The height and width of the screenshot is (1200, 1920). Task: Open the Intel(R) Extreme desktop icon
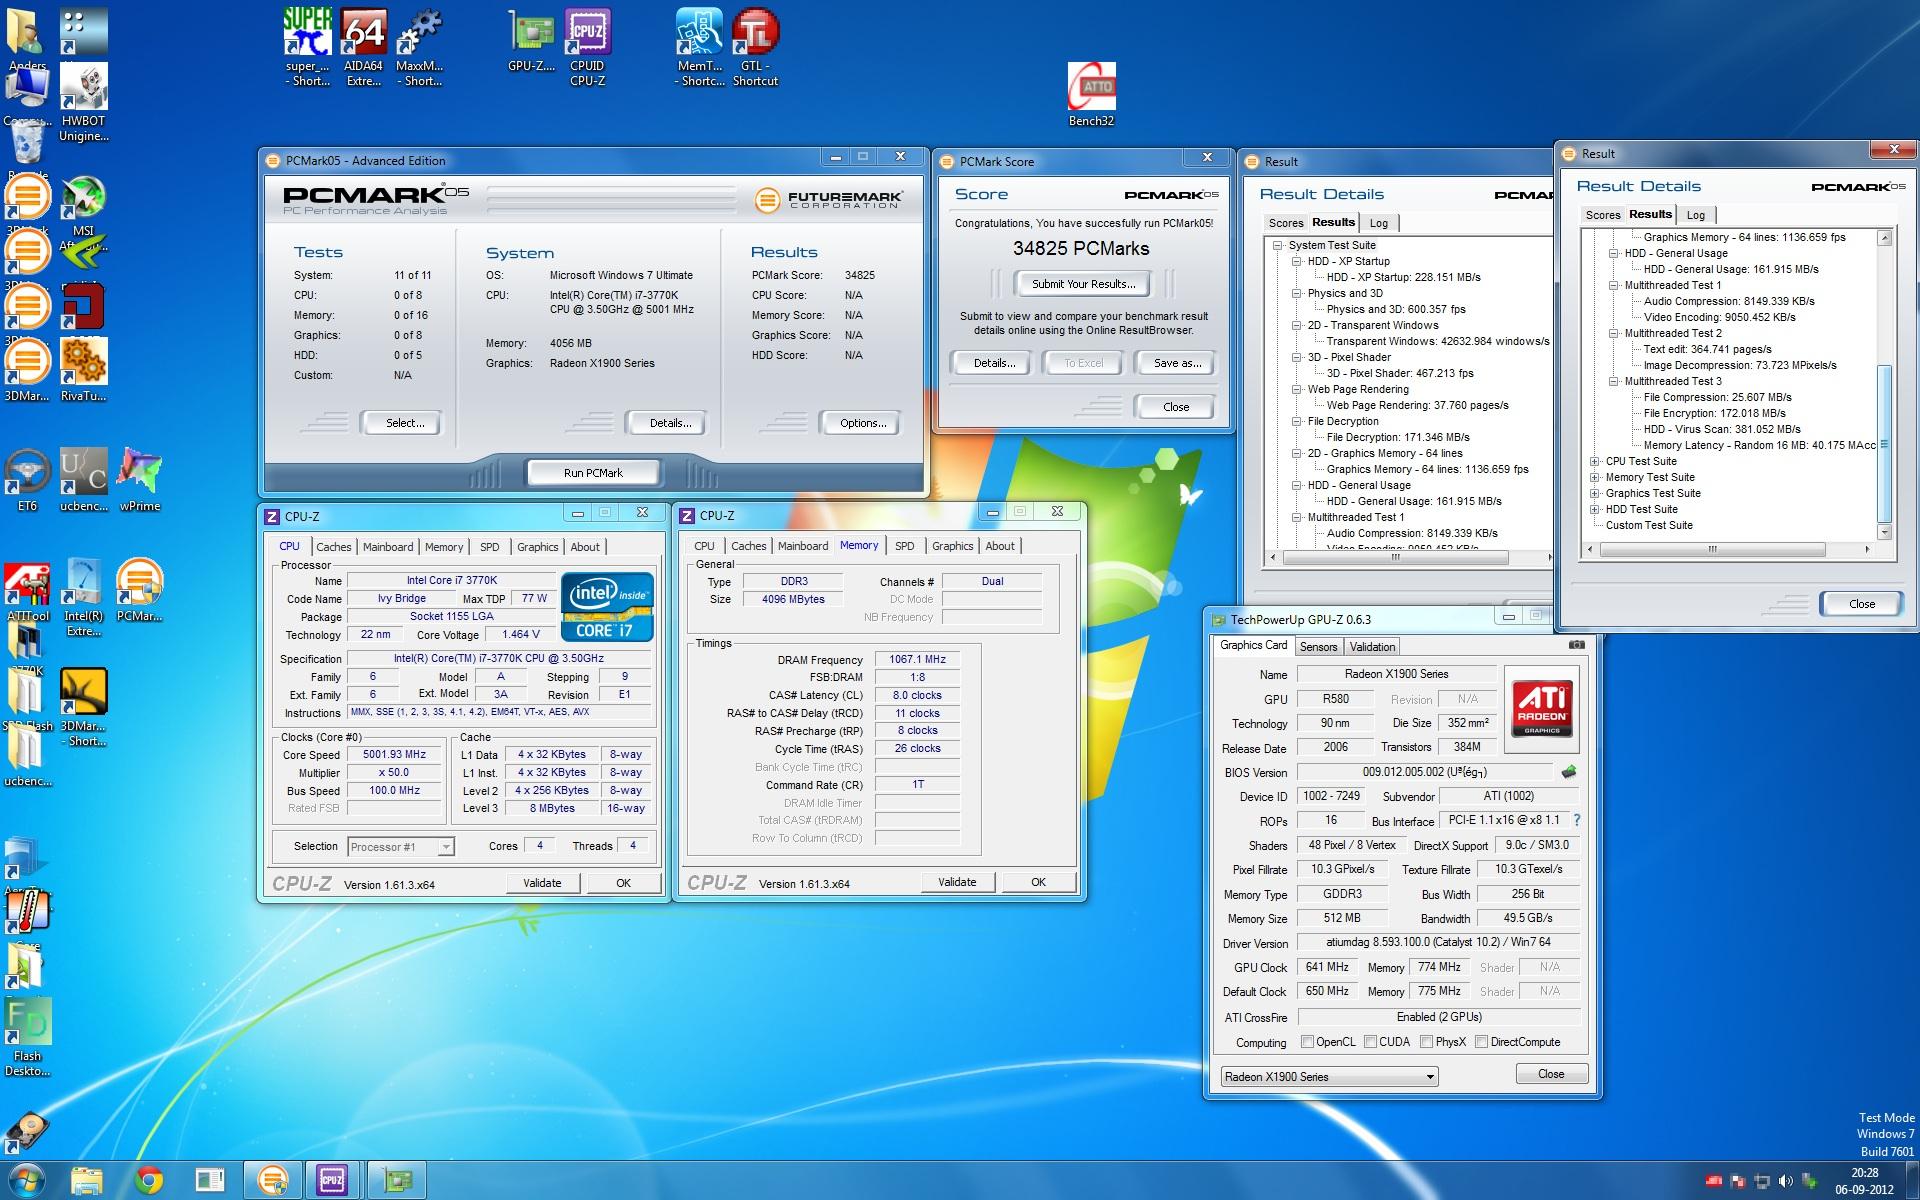click(84, 597)
